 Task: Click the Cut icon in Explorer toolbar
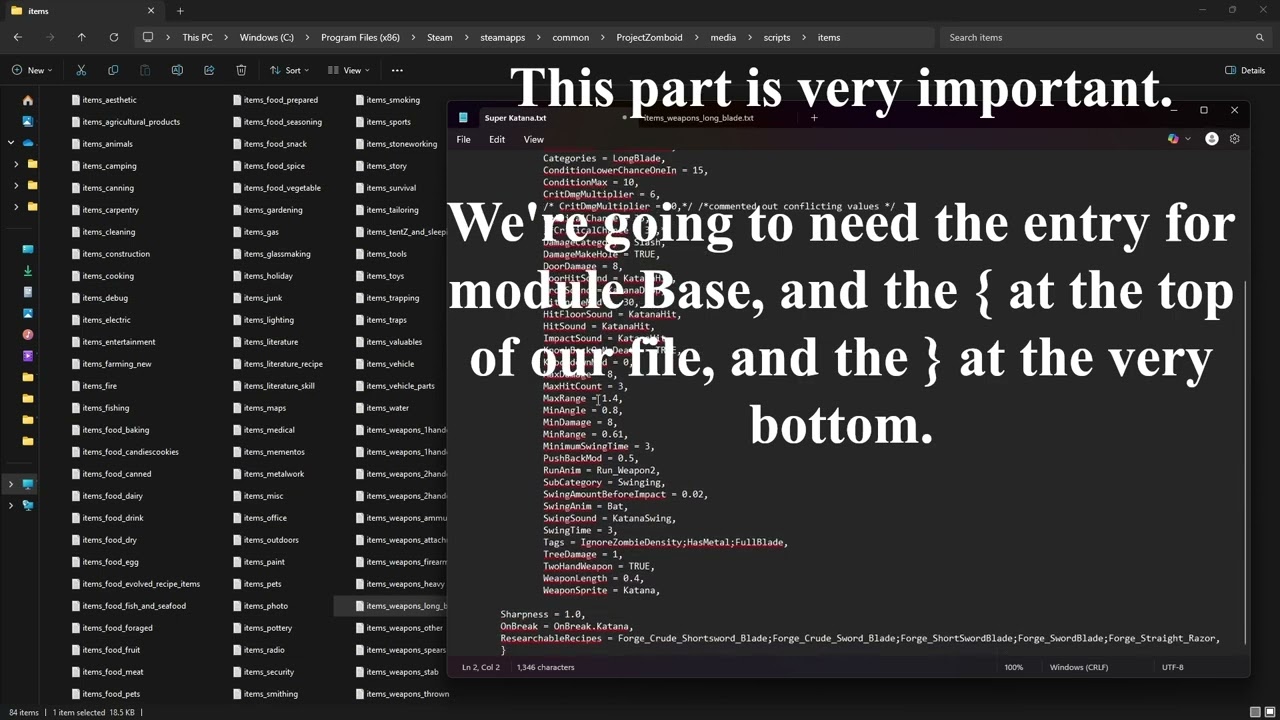coord(81,70)
